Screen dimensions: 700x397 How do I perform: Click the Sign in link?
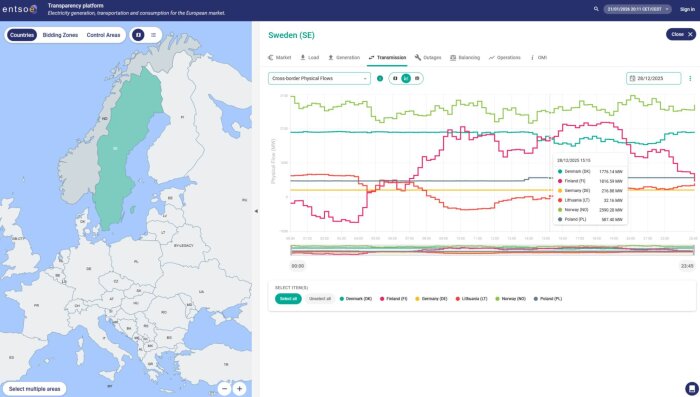pyautogui.click(x=687, y=9)
